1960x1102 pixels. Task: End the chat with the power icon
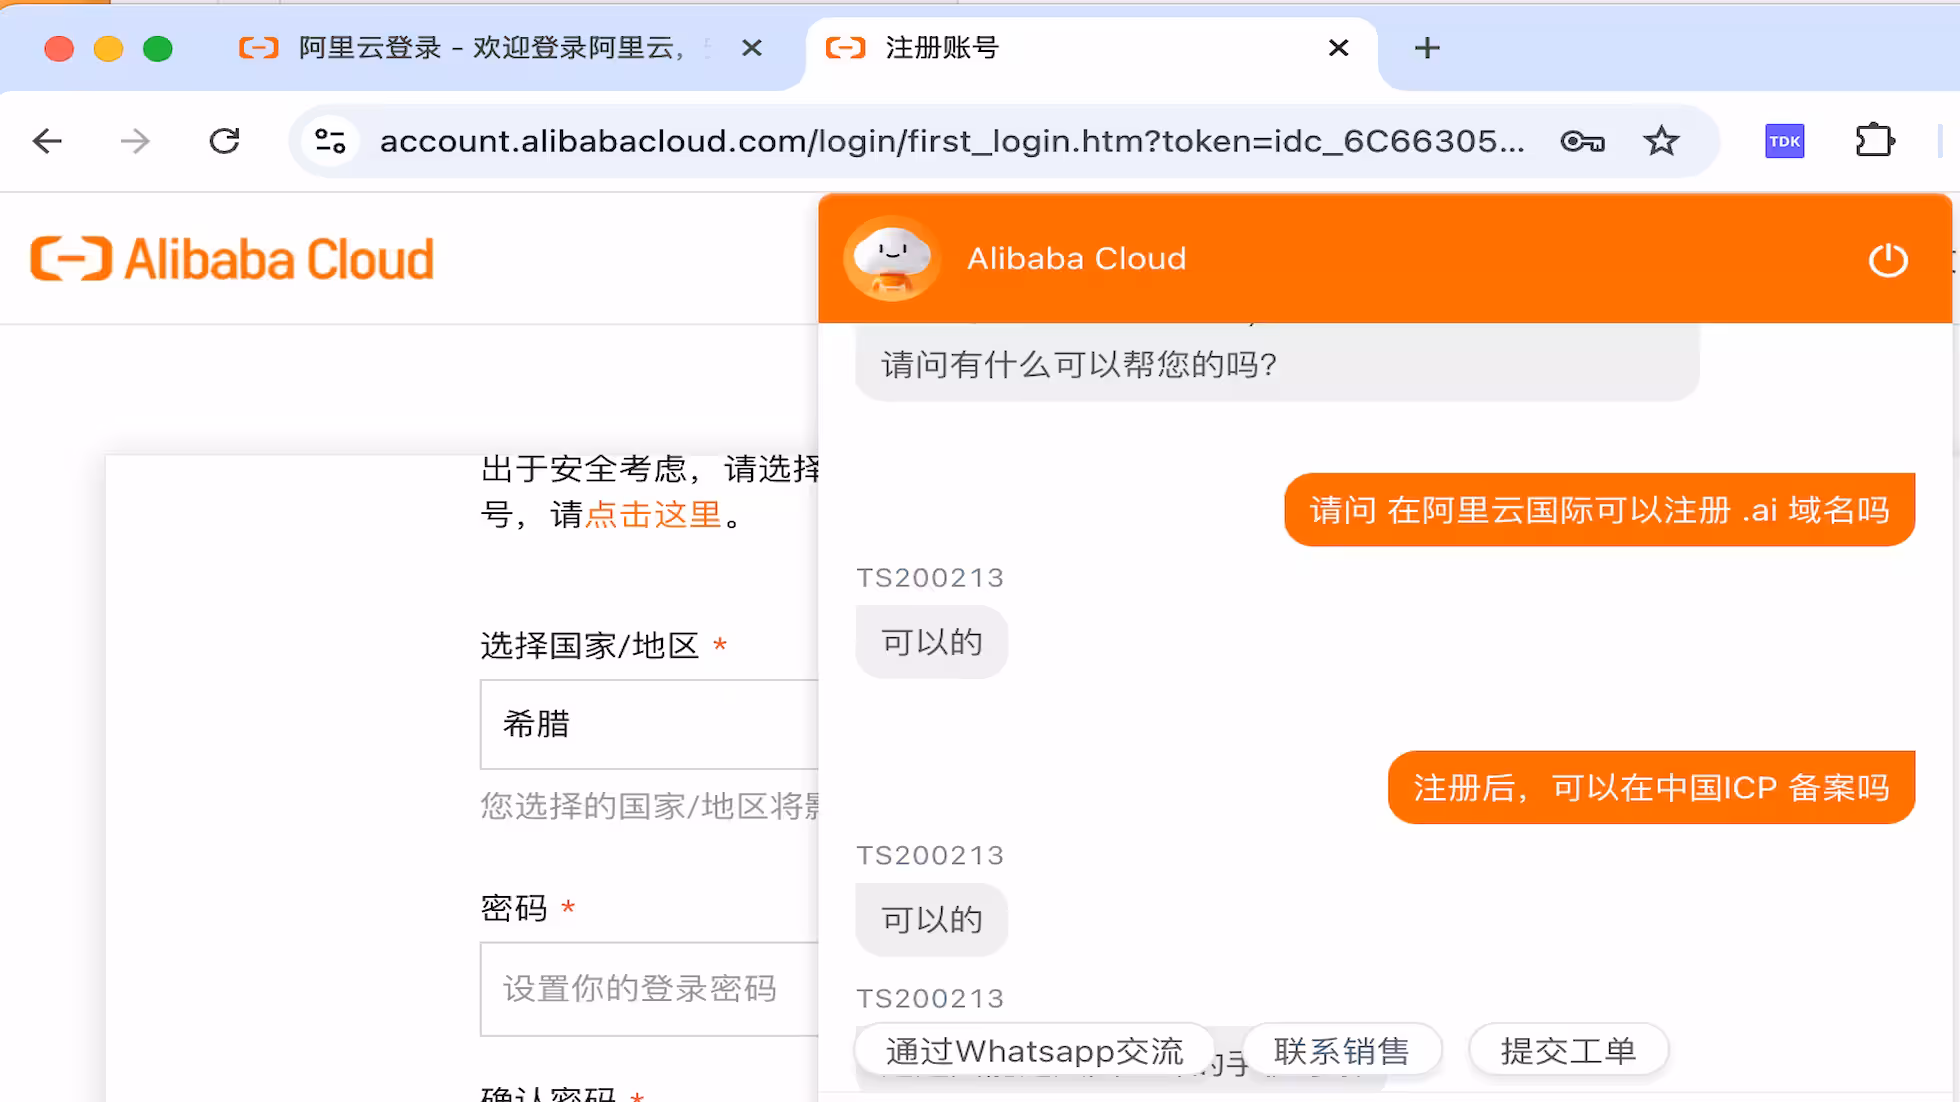click(x=1888, y=258)
